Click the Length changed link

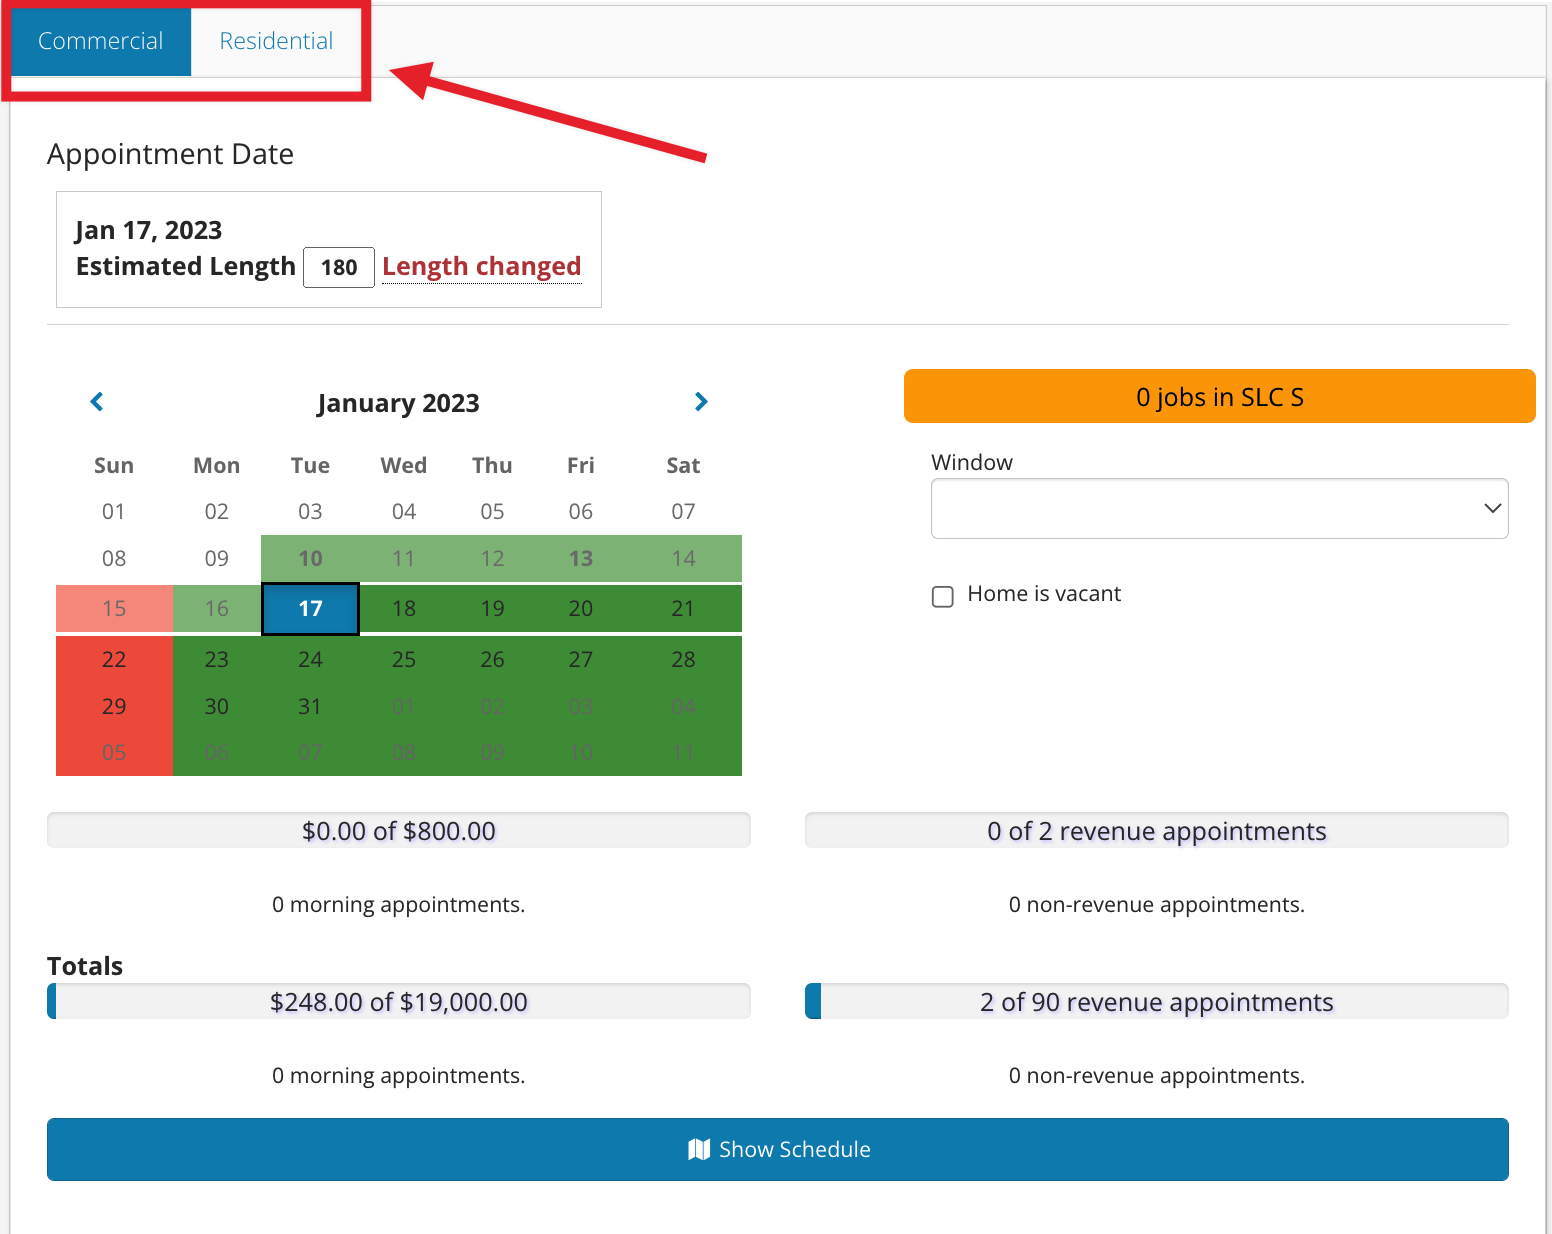coord(481,267)
